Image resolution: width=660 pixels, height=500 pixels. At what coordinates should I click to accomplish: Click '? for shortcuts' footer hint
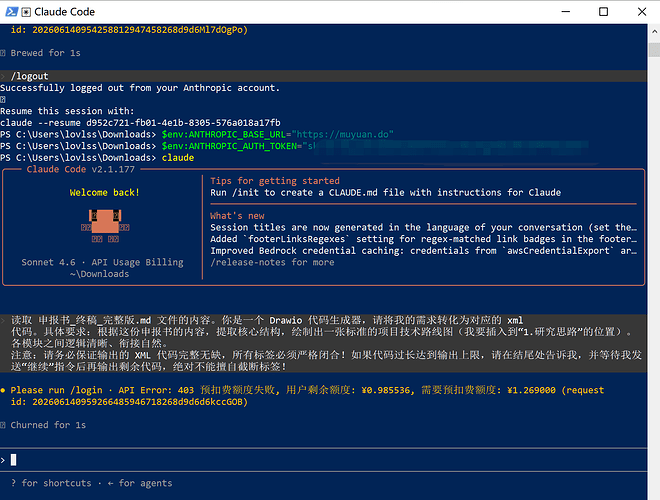51,483
